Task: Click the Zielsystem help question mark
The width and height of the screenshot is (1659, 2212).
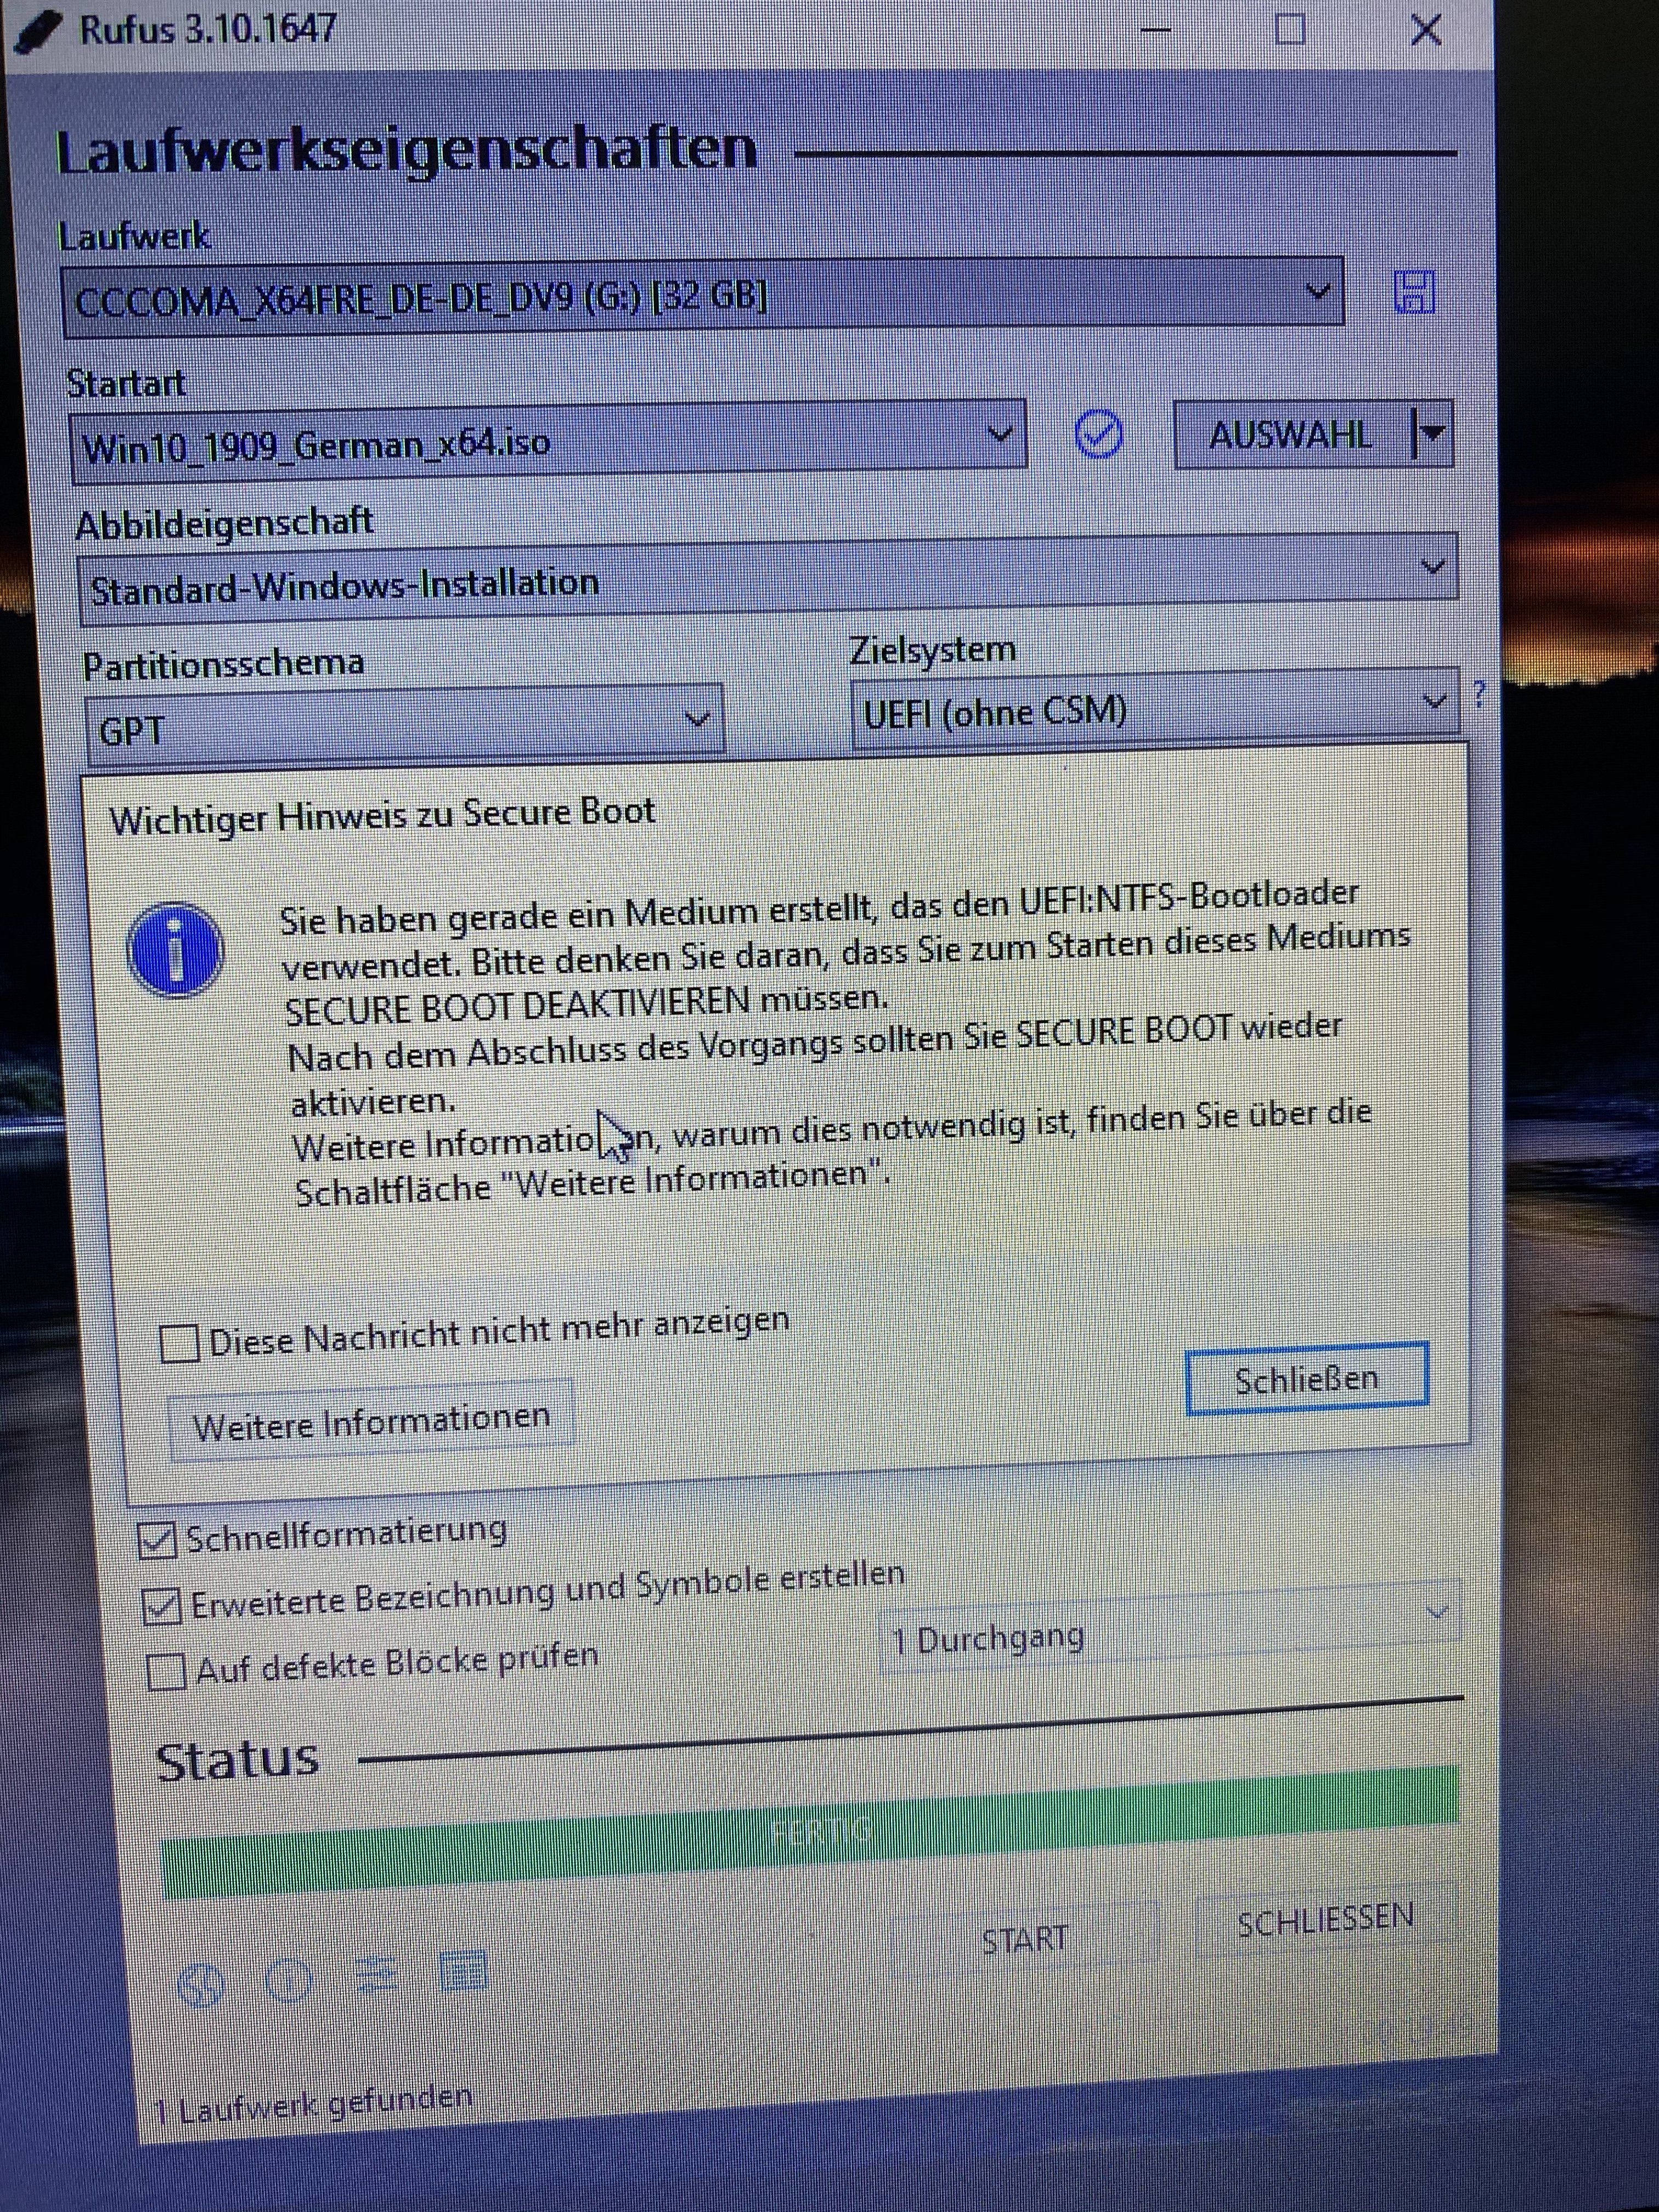Action: (1479, 693)
